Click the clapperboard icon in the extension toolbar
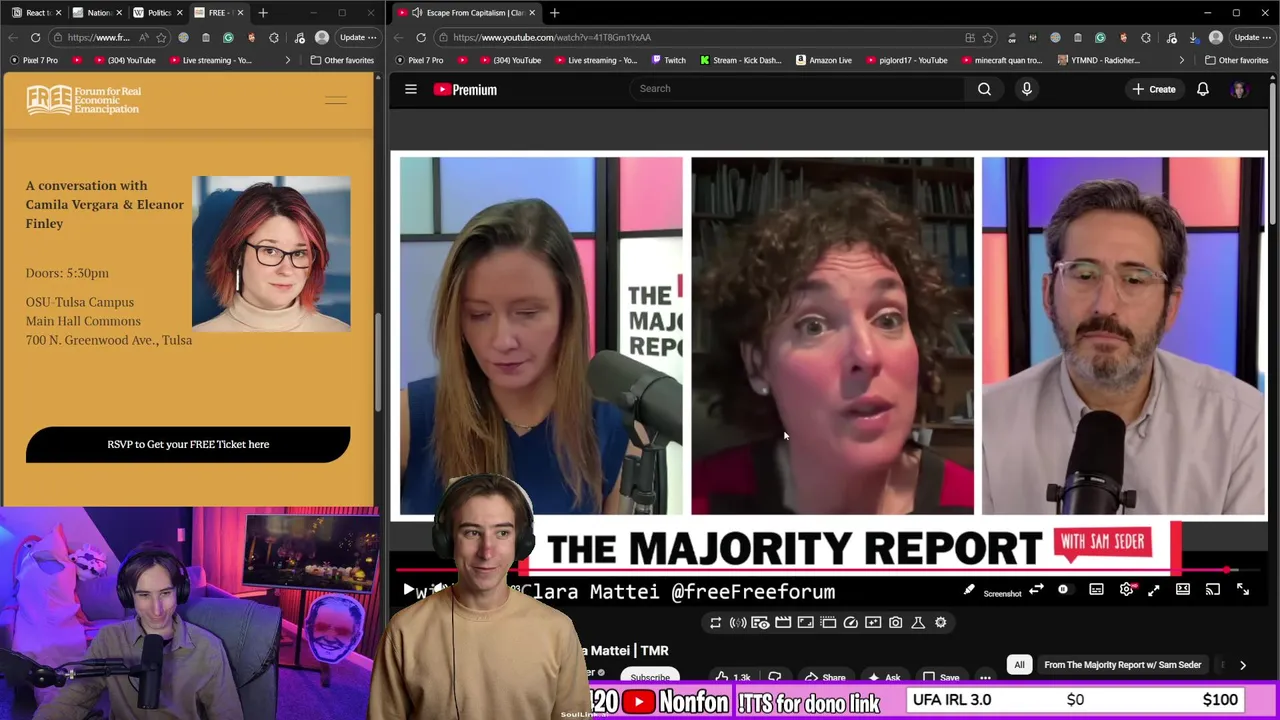The width and height of the screenshot is (1280, 720). point(783,623)
